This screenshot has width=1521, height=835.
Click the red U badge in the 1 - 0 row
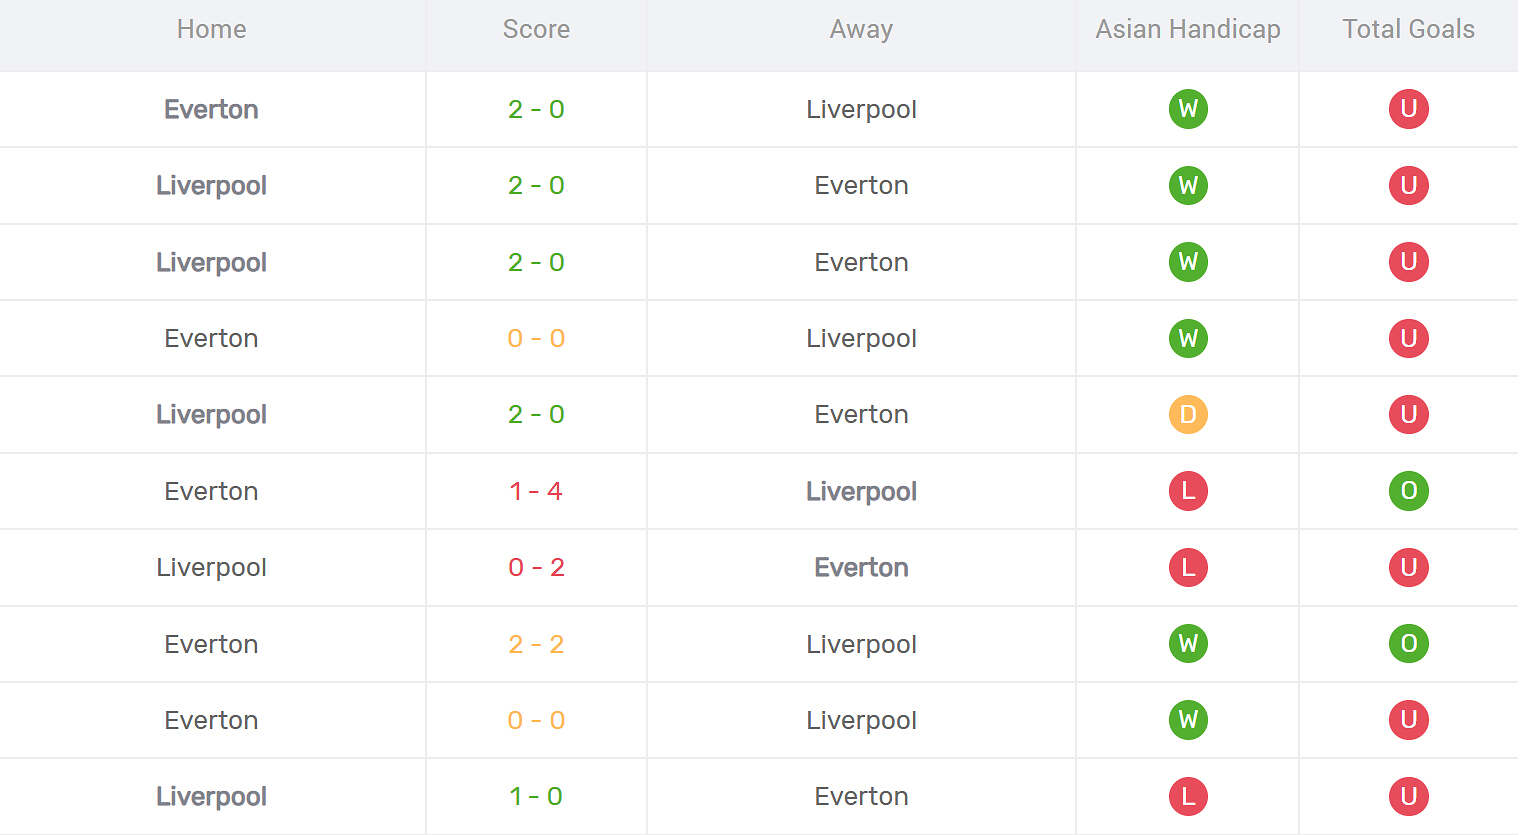pyautogui.click(x=1408, y=796)
